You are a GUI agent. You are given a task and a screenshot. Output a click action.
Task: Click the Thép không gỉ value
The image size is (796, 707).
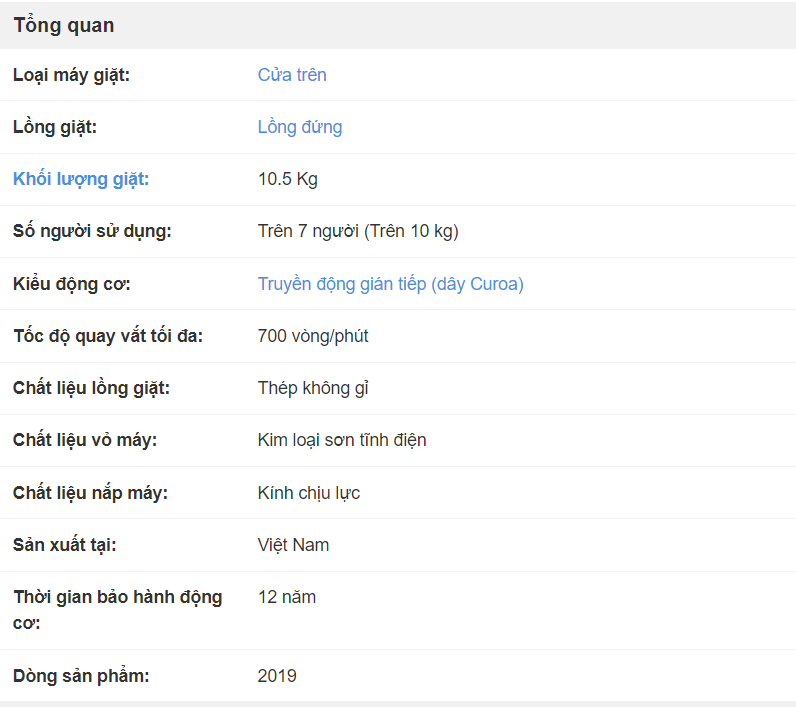tap(313, 388)
